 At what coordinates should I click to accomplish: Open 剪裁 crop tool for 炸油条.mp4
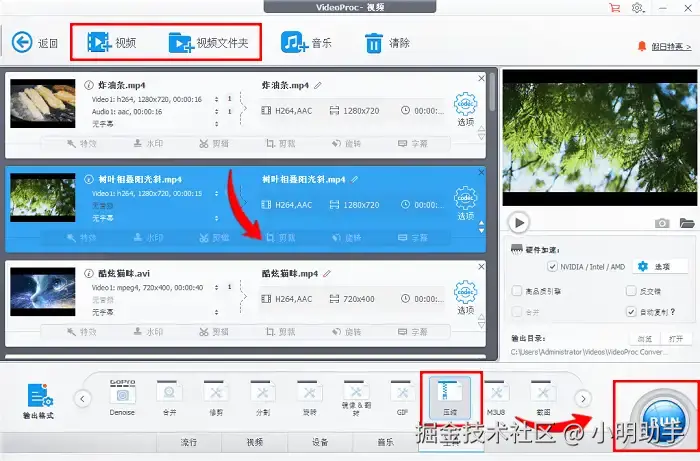pos(280,144)
